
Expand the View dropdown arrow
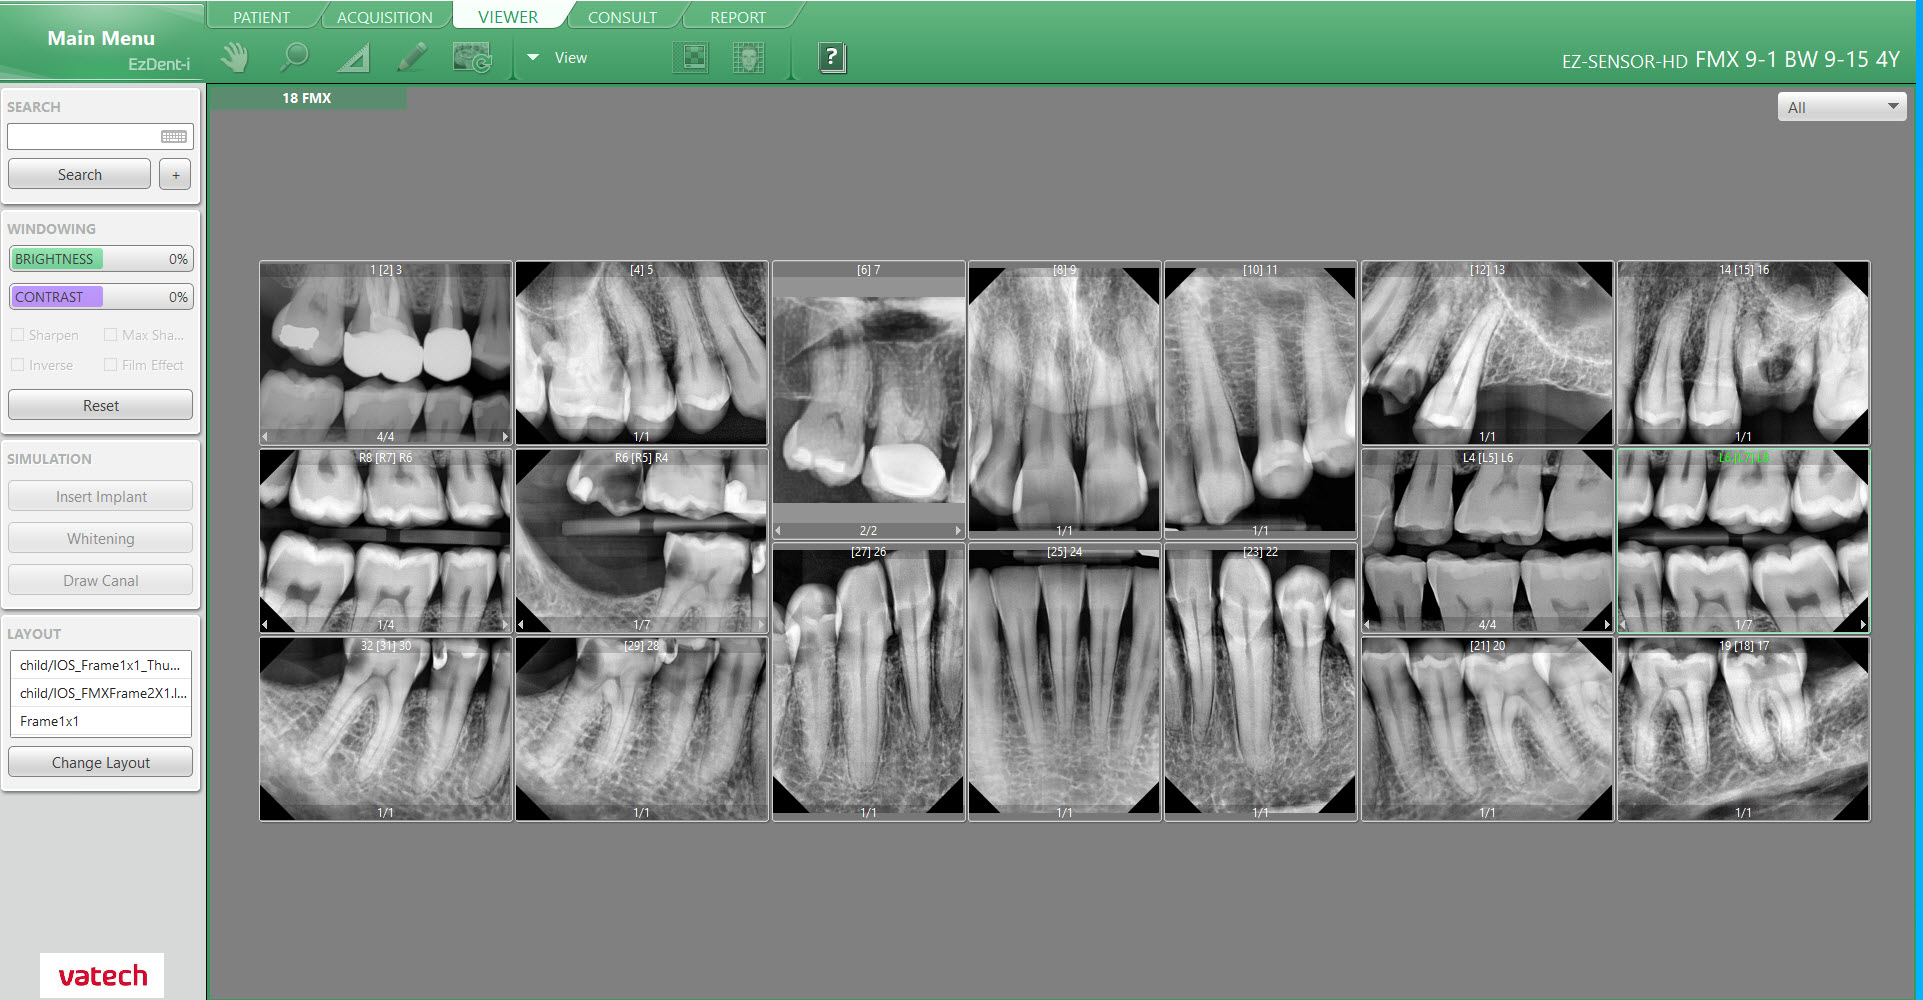[533, 58]
